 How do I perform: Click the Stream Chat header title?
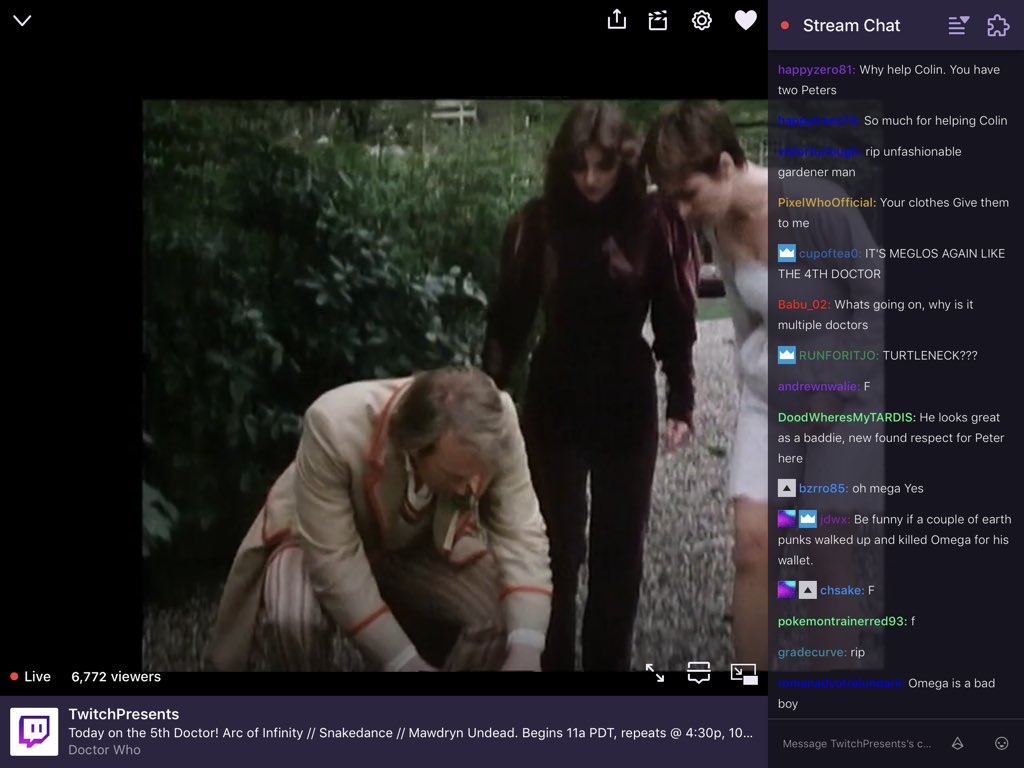click(851, 25)
